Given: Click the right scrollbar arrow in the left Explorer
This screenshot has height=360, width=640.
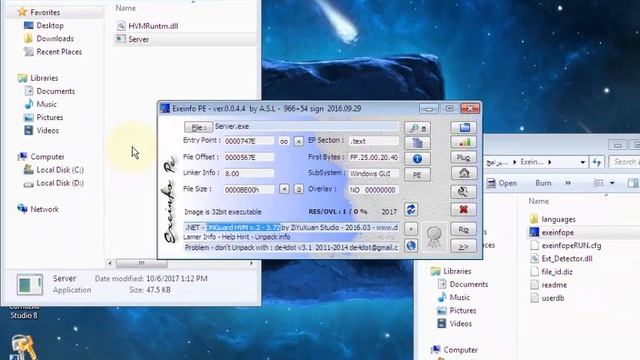Looking at the screenshot, I should pyautogui.click(x=251, y=263).
